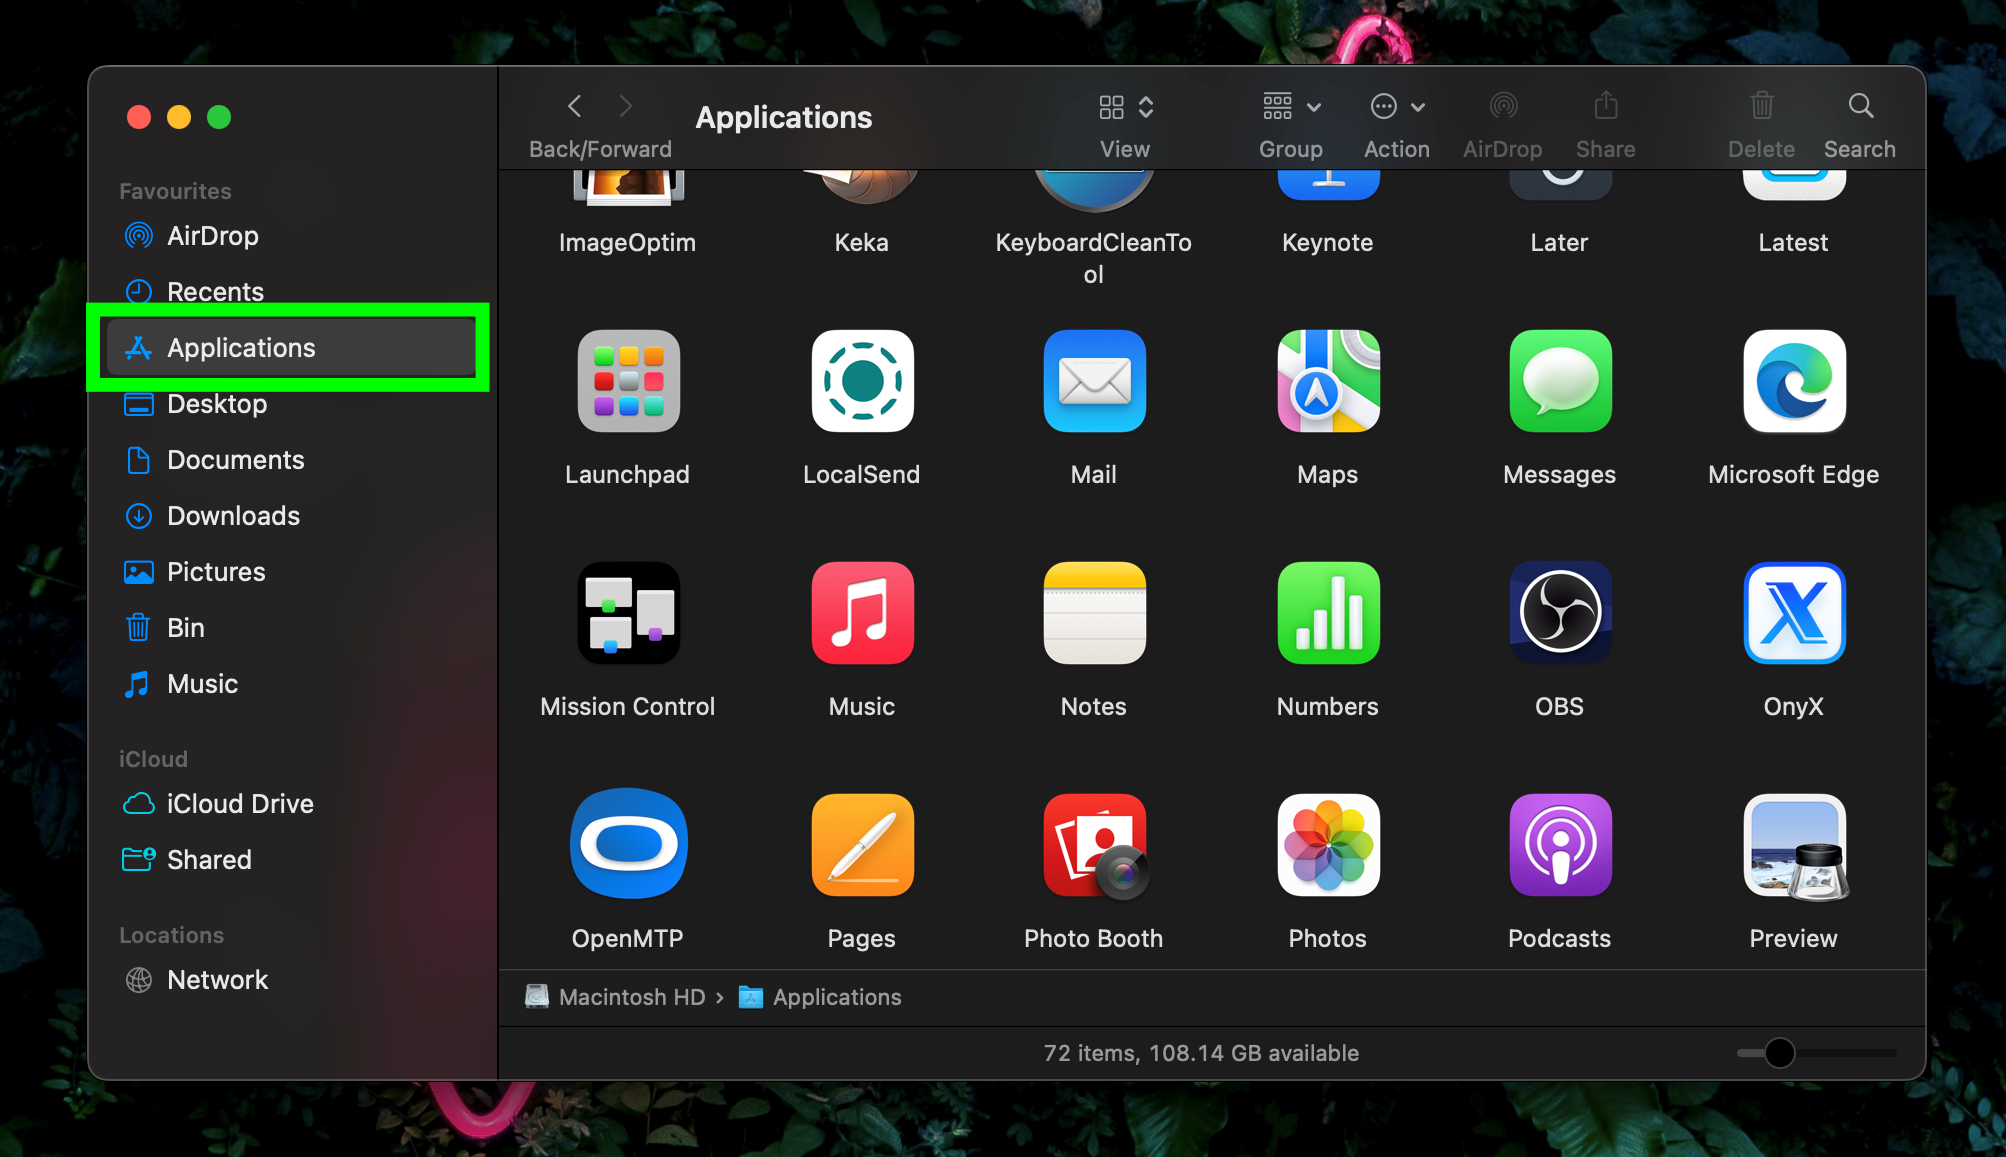Open Shared in the sidebar
The height and width of the screenshot is (1157, 2006).
pos(291,860)
